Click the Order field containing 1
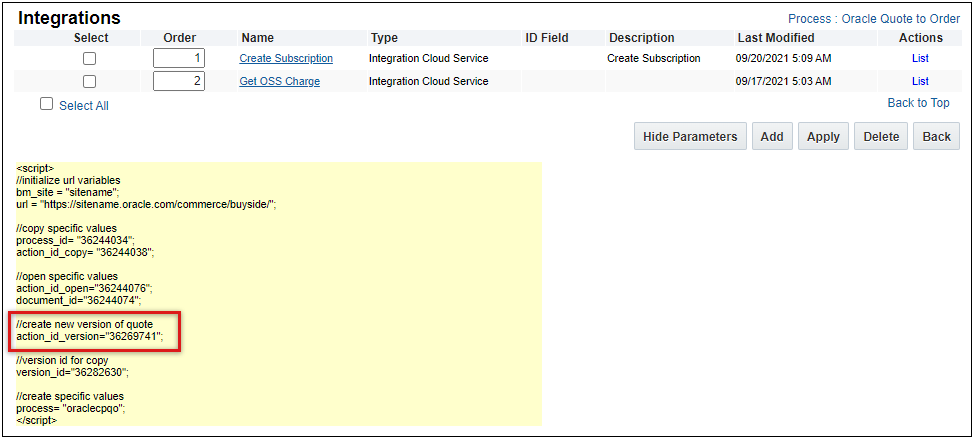974x439 pixels. click(x=179, y=59)
